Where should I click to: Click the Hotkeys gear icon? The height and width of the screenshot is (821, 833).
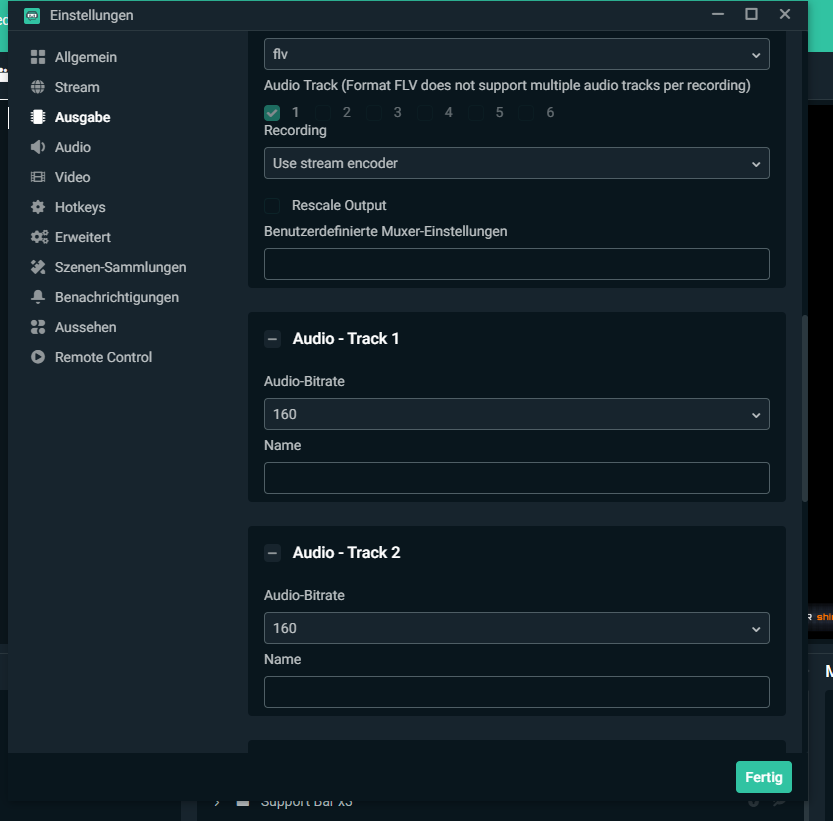(x=38, y=207)
